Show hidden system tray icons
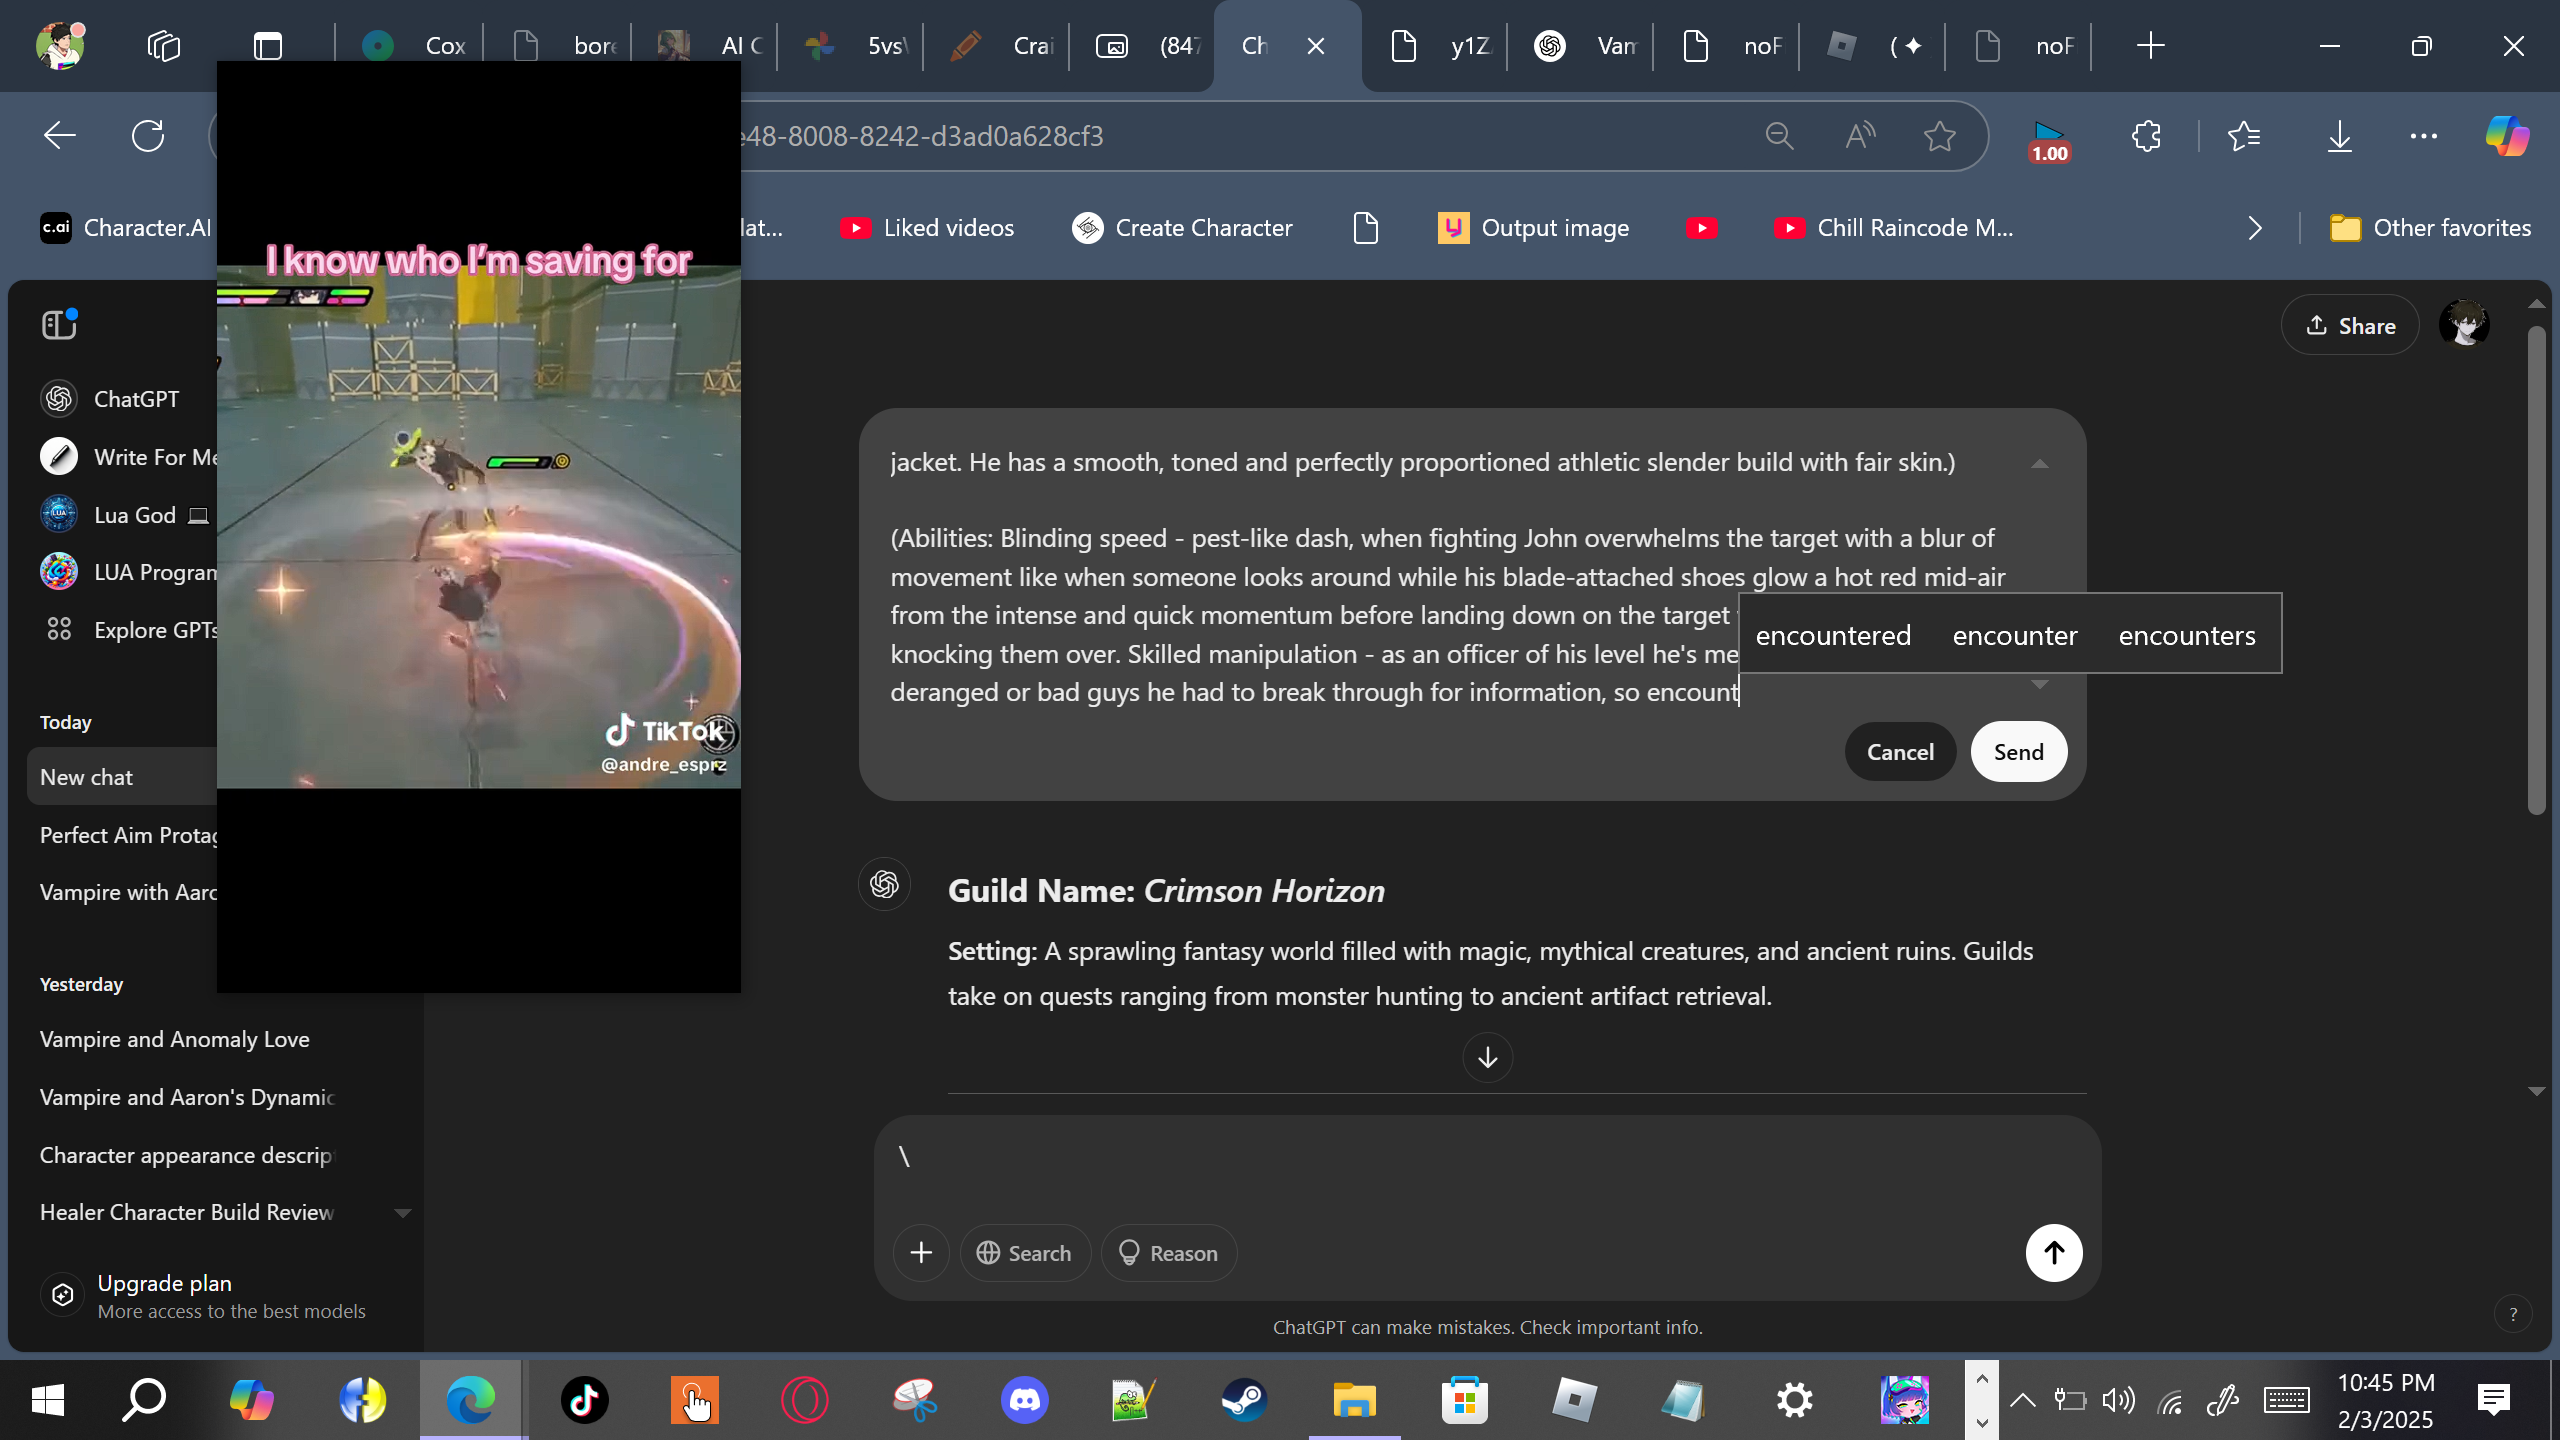Image resolution: width=2560 pixels, height=1440 pixels. pyautogui.click(x=2022, y=1400)
